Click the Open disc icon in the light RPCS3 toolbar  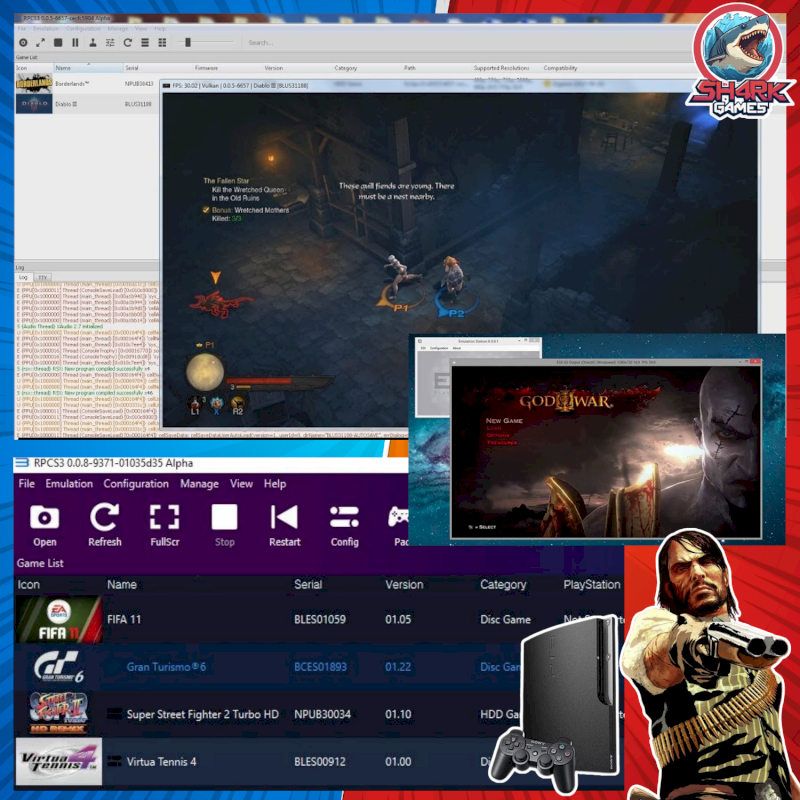pyautogui.click(x=23, y=43)
